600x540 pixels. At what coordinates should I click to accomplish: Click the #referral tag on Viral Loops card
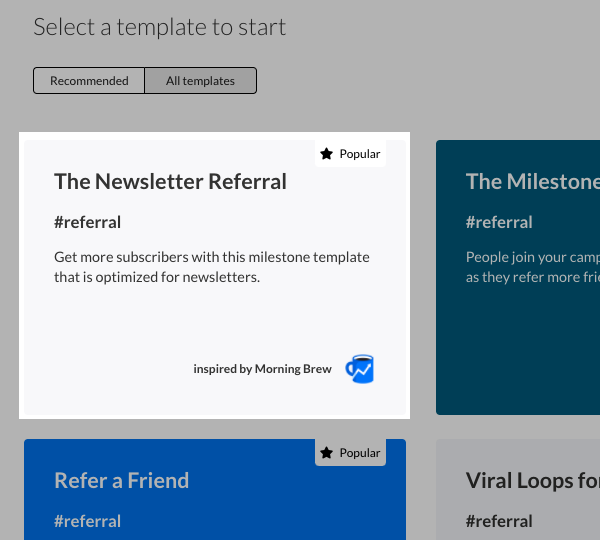tap(499, 521)
